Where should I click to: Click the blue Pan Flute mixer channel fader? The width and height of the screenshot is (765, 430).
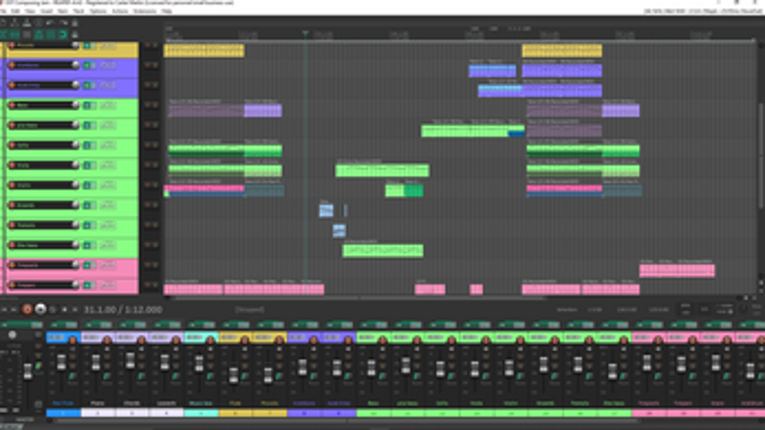(x=61, y=363)
